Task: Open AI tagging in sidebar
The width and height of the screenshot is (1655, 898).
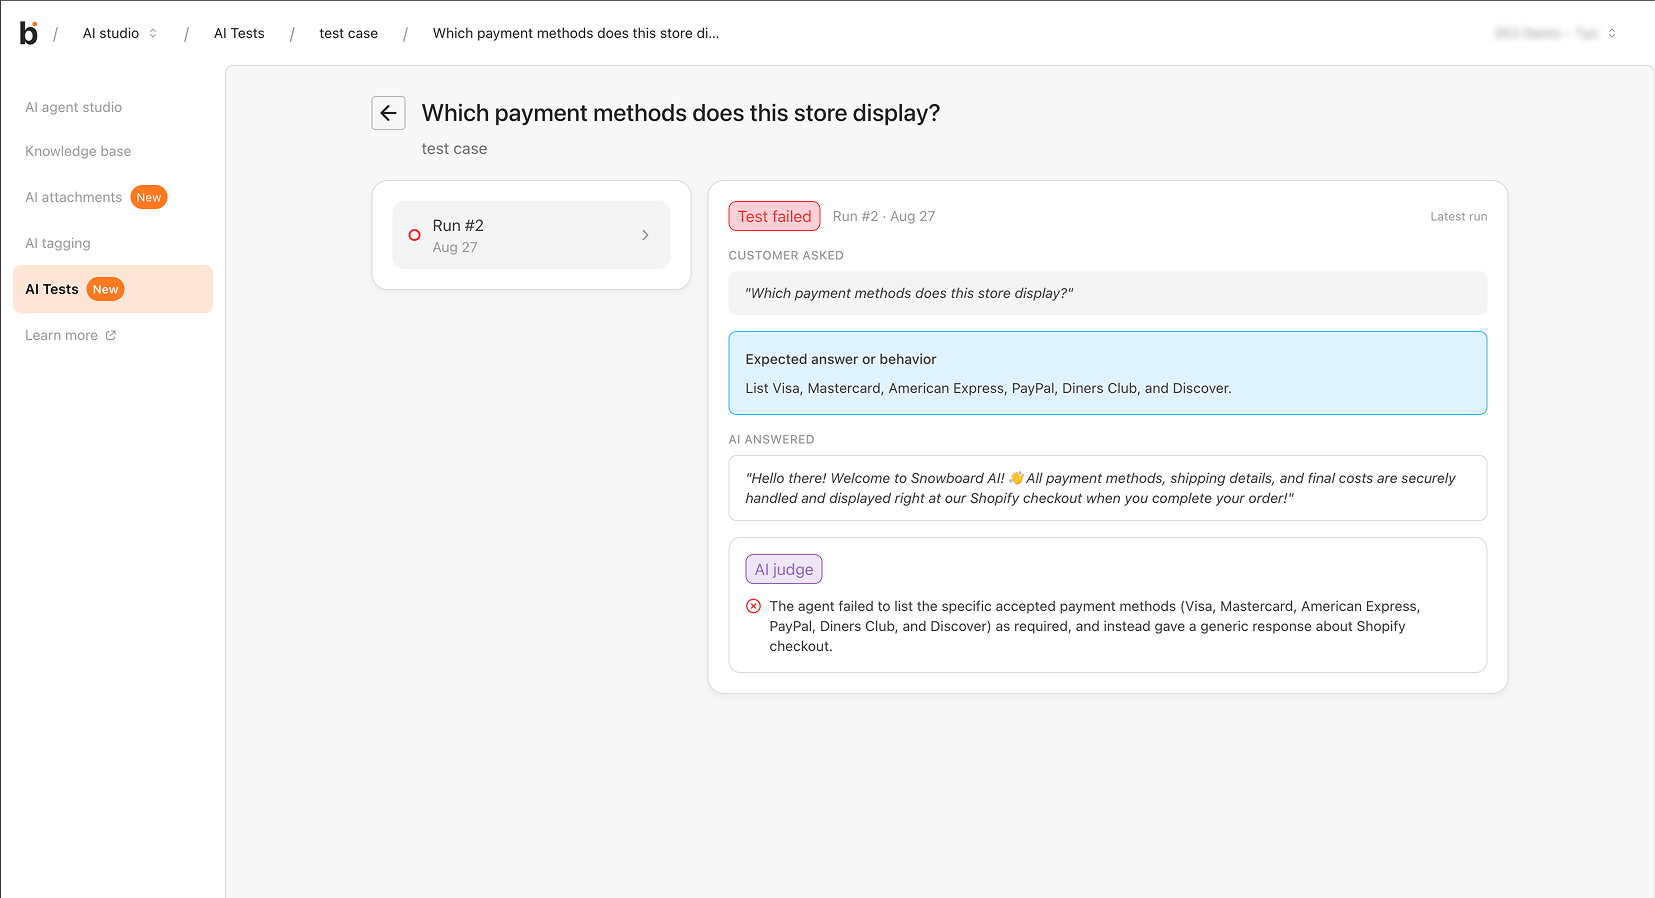Action: coord(58,243)
